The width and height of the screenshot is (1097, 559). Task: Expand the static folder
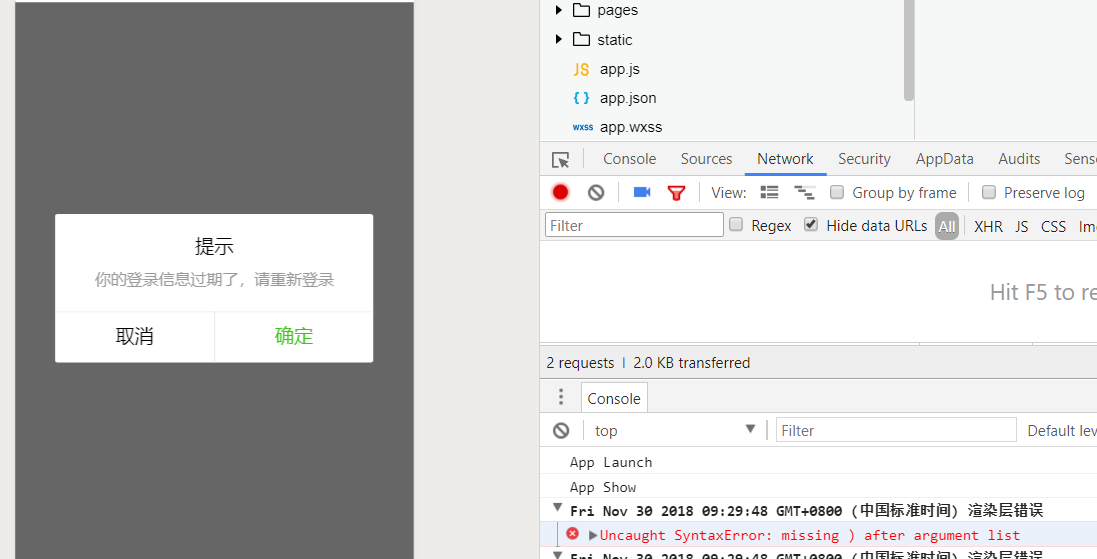pyautogui.click(x=559, y=40)
